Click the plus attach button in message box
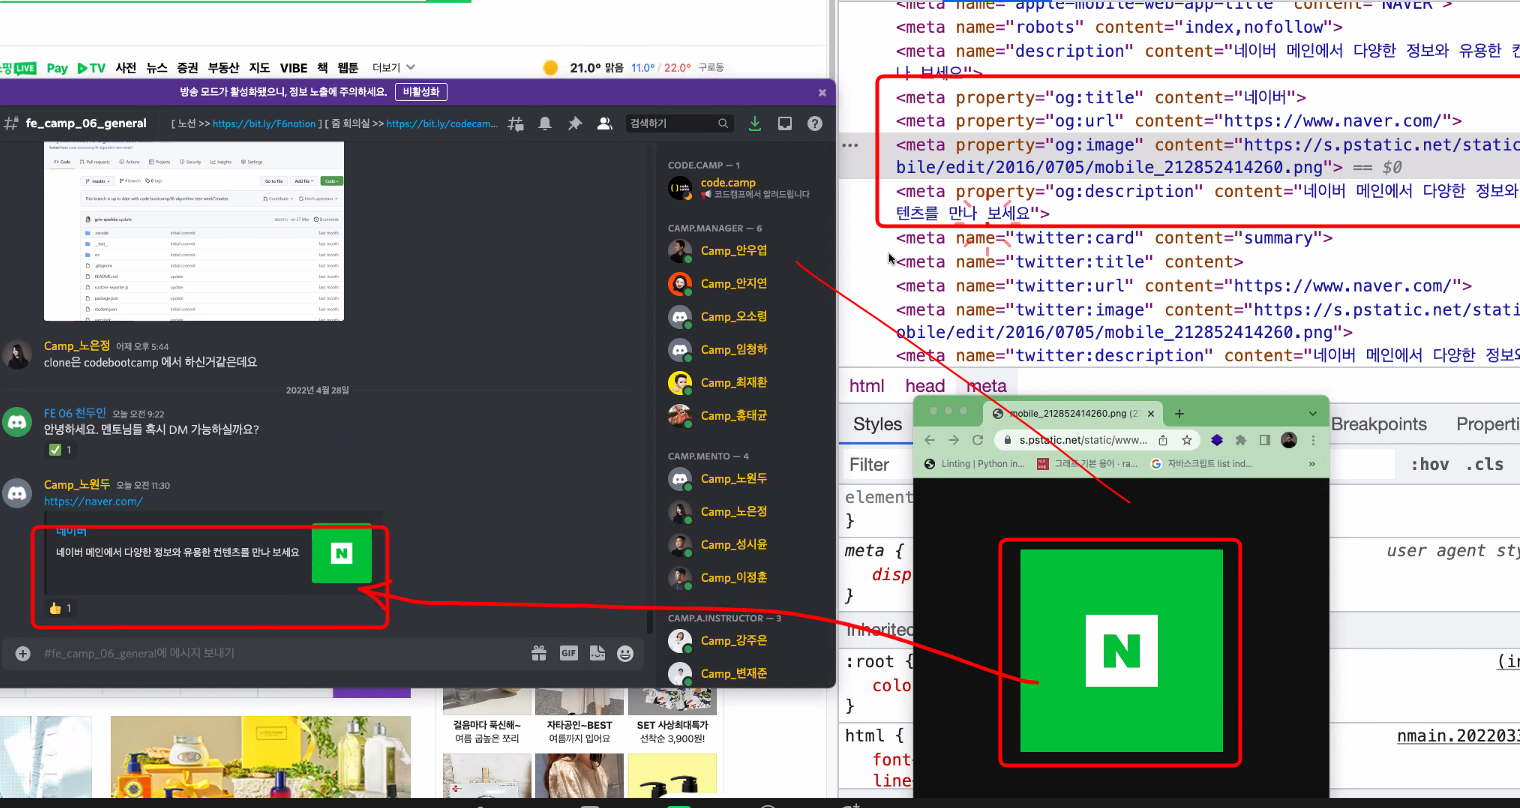 click(23, 653)
